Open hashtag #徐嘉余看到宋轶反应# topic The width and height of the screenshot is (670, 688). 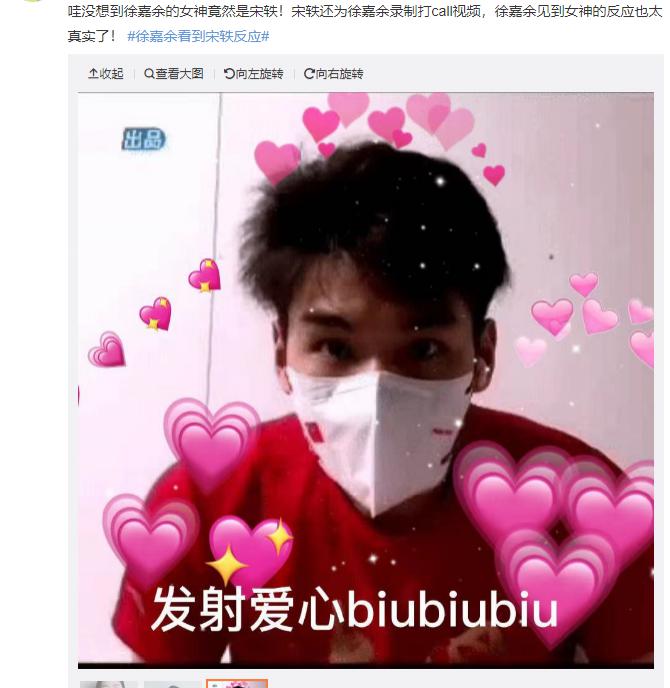point(198,36)
